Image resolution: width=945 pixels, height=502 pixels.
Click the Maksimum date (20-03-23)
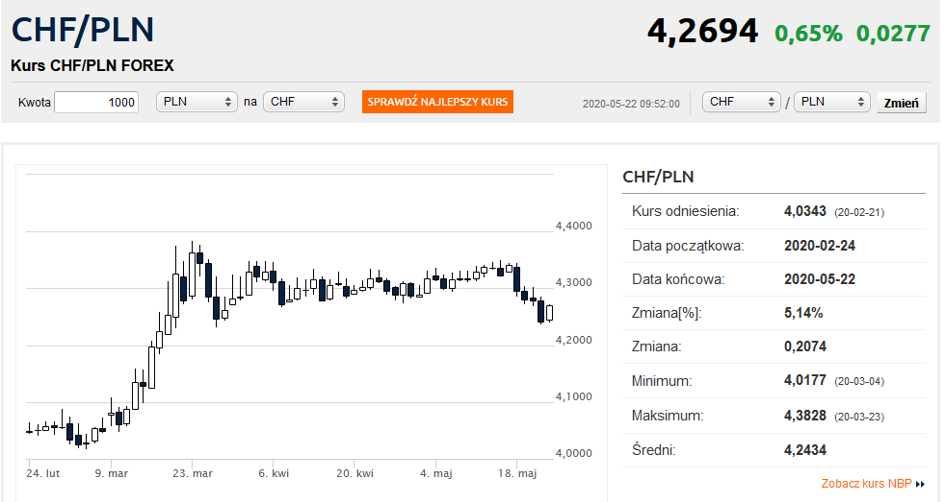coord(859,417)
